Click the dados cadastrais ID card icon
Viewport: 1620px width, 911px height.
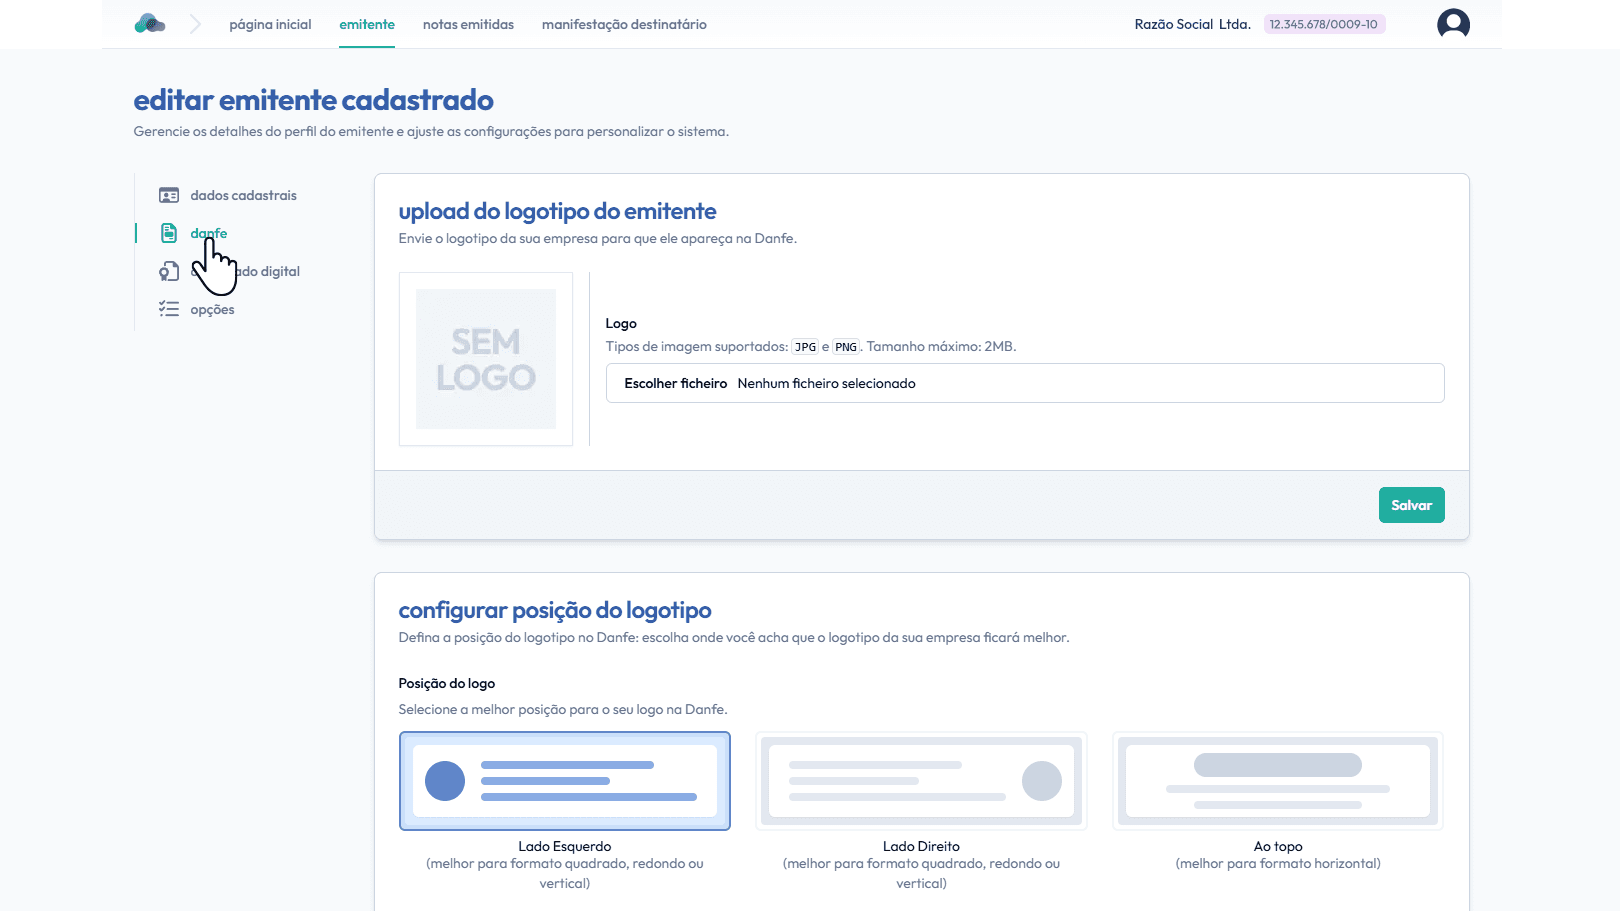coord(169,196)
